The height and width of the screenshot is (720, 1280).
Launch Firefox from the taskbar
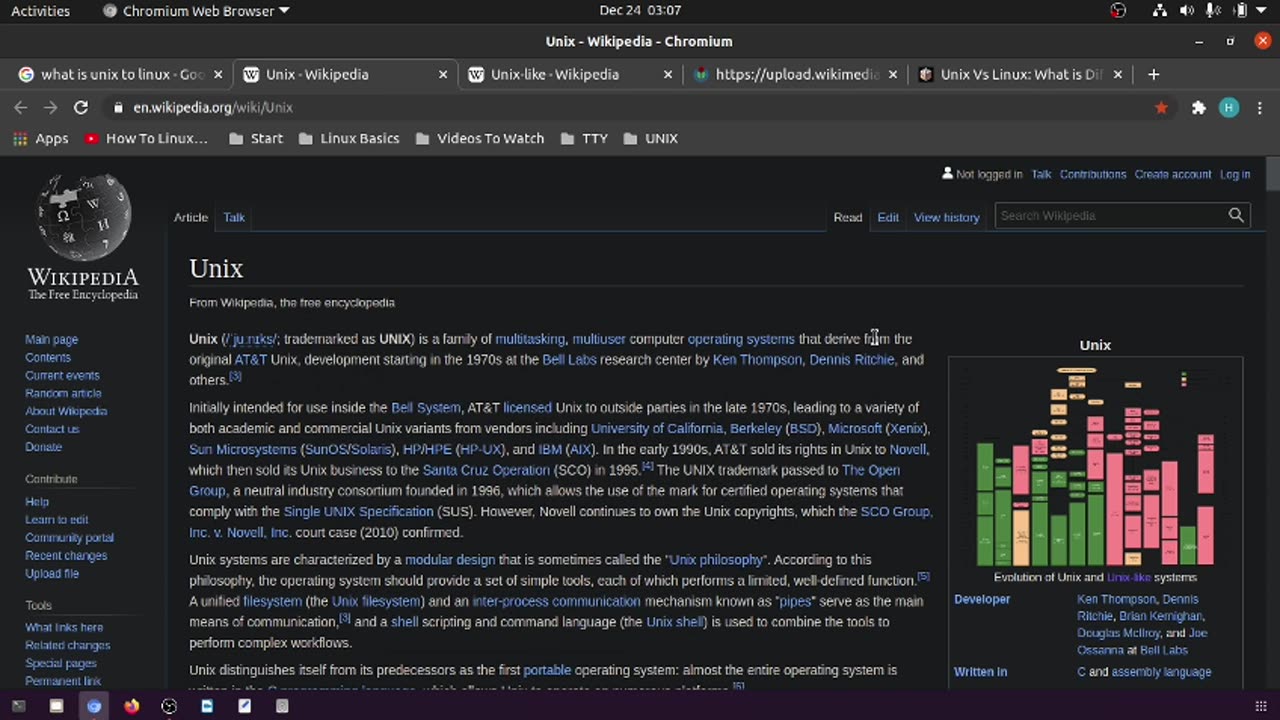(131, 706)
